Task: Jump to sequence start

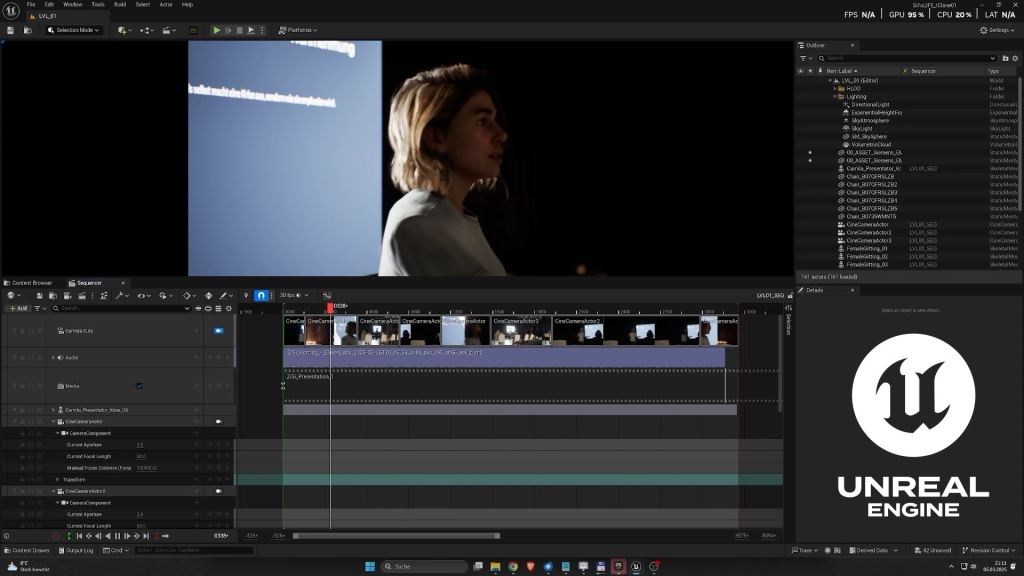Action: pos(79,536)
